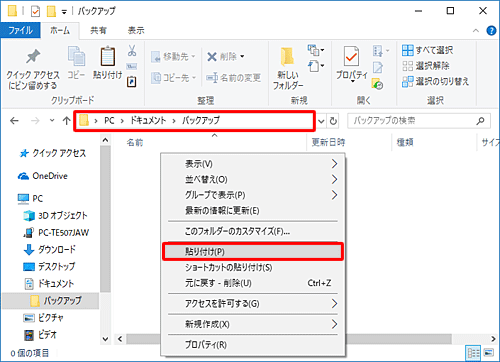This screenshot has height=362, width=500.
Task: Click the 名前 column header
Action: pyautogui.click(x=135, y=143)
